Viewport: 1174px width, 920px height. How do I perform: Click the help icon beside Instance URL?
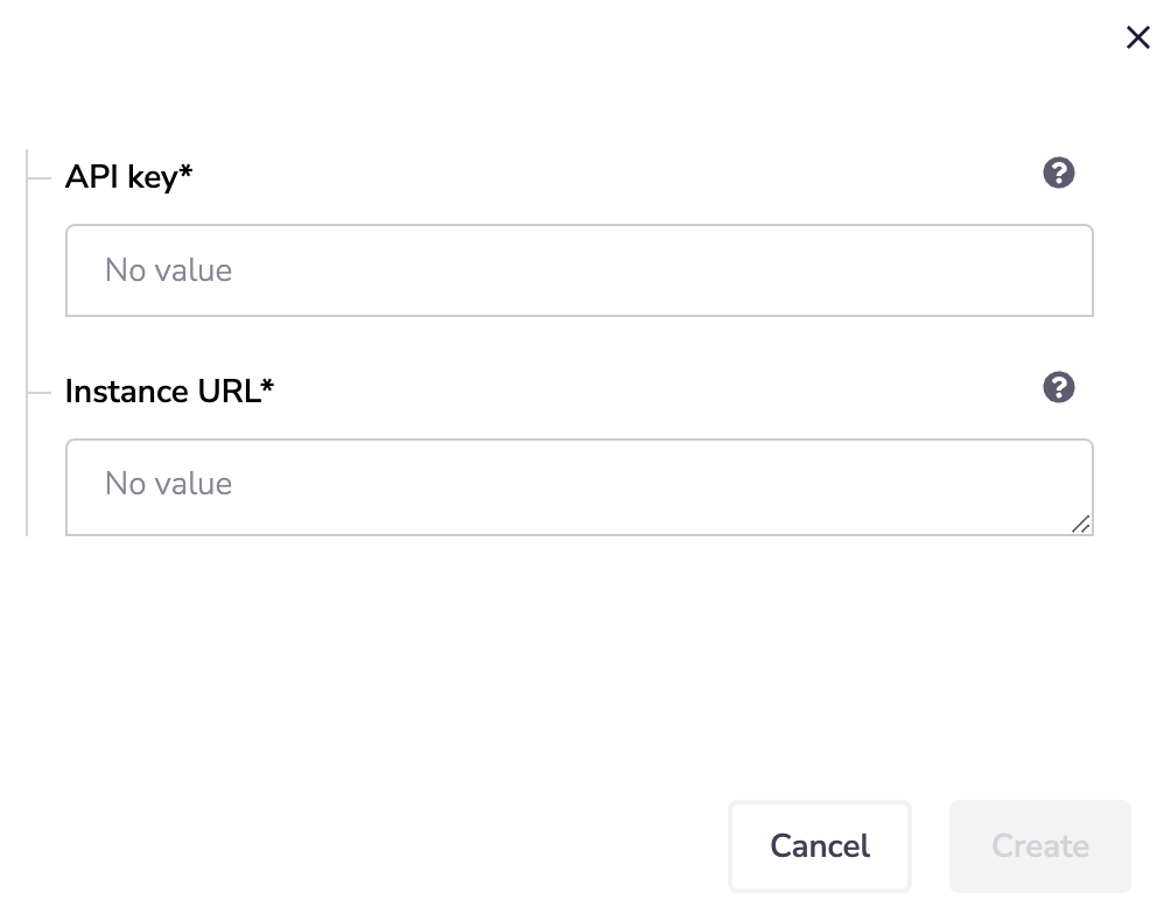[1058, 387]
